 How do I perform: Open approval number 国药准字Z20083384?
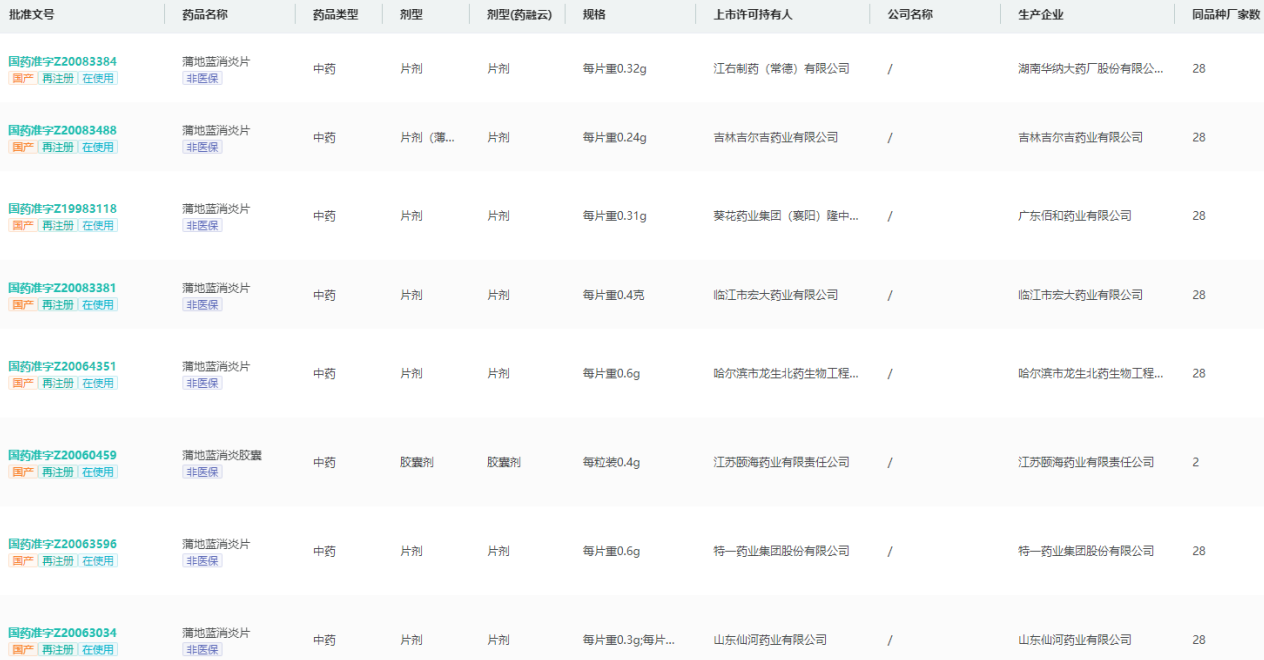tap(62, 61)
